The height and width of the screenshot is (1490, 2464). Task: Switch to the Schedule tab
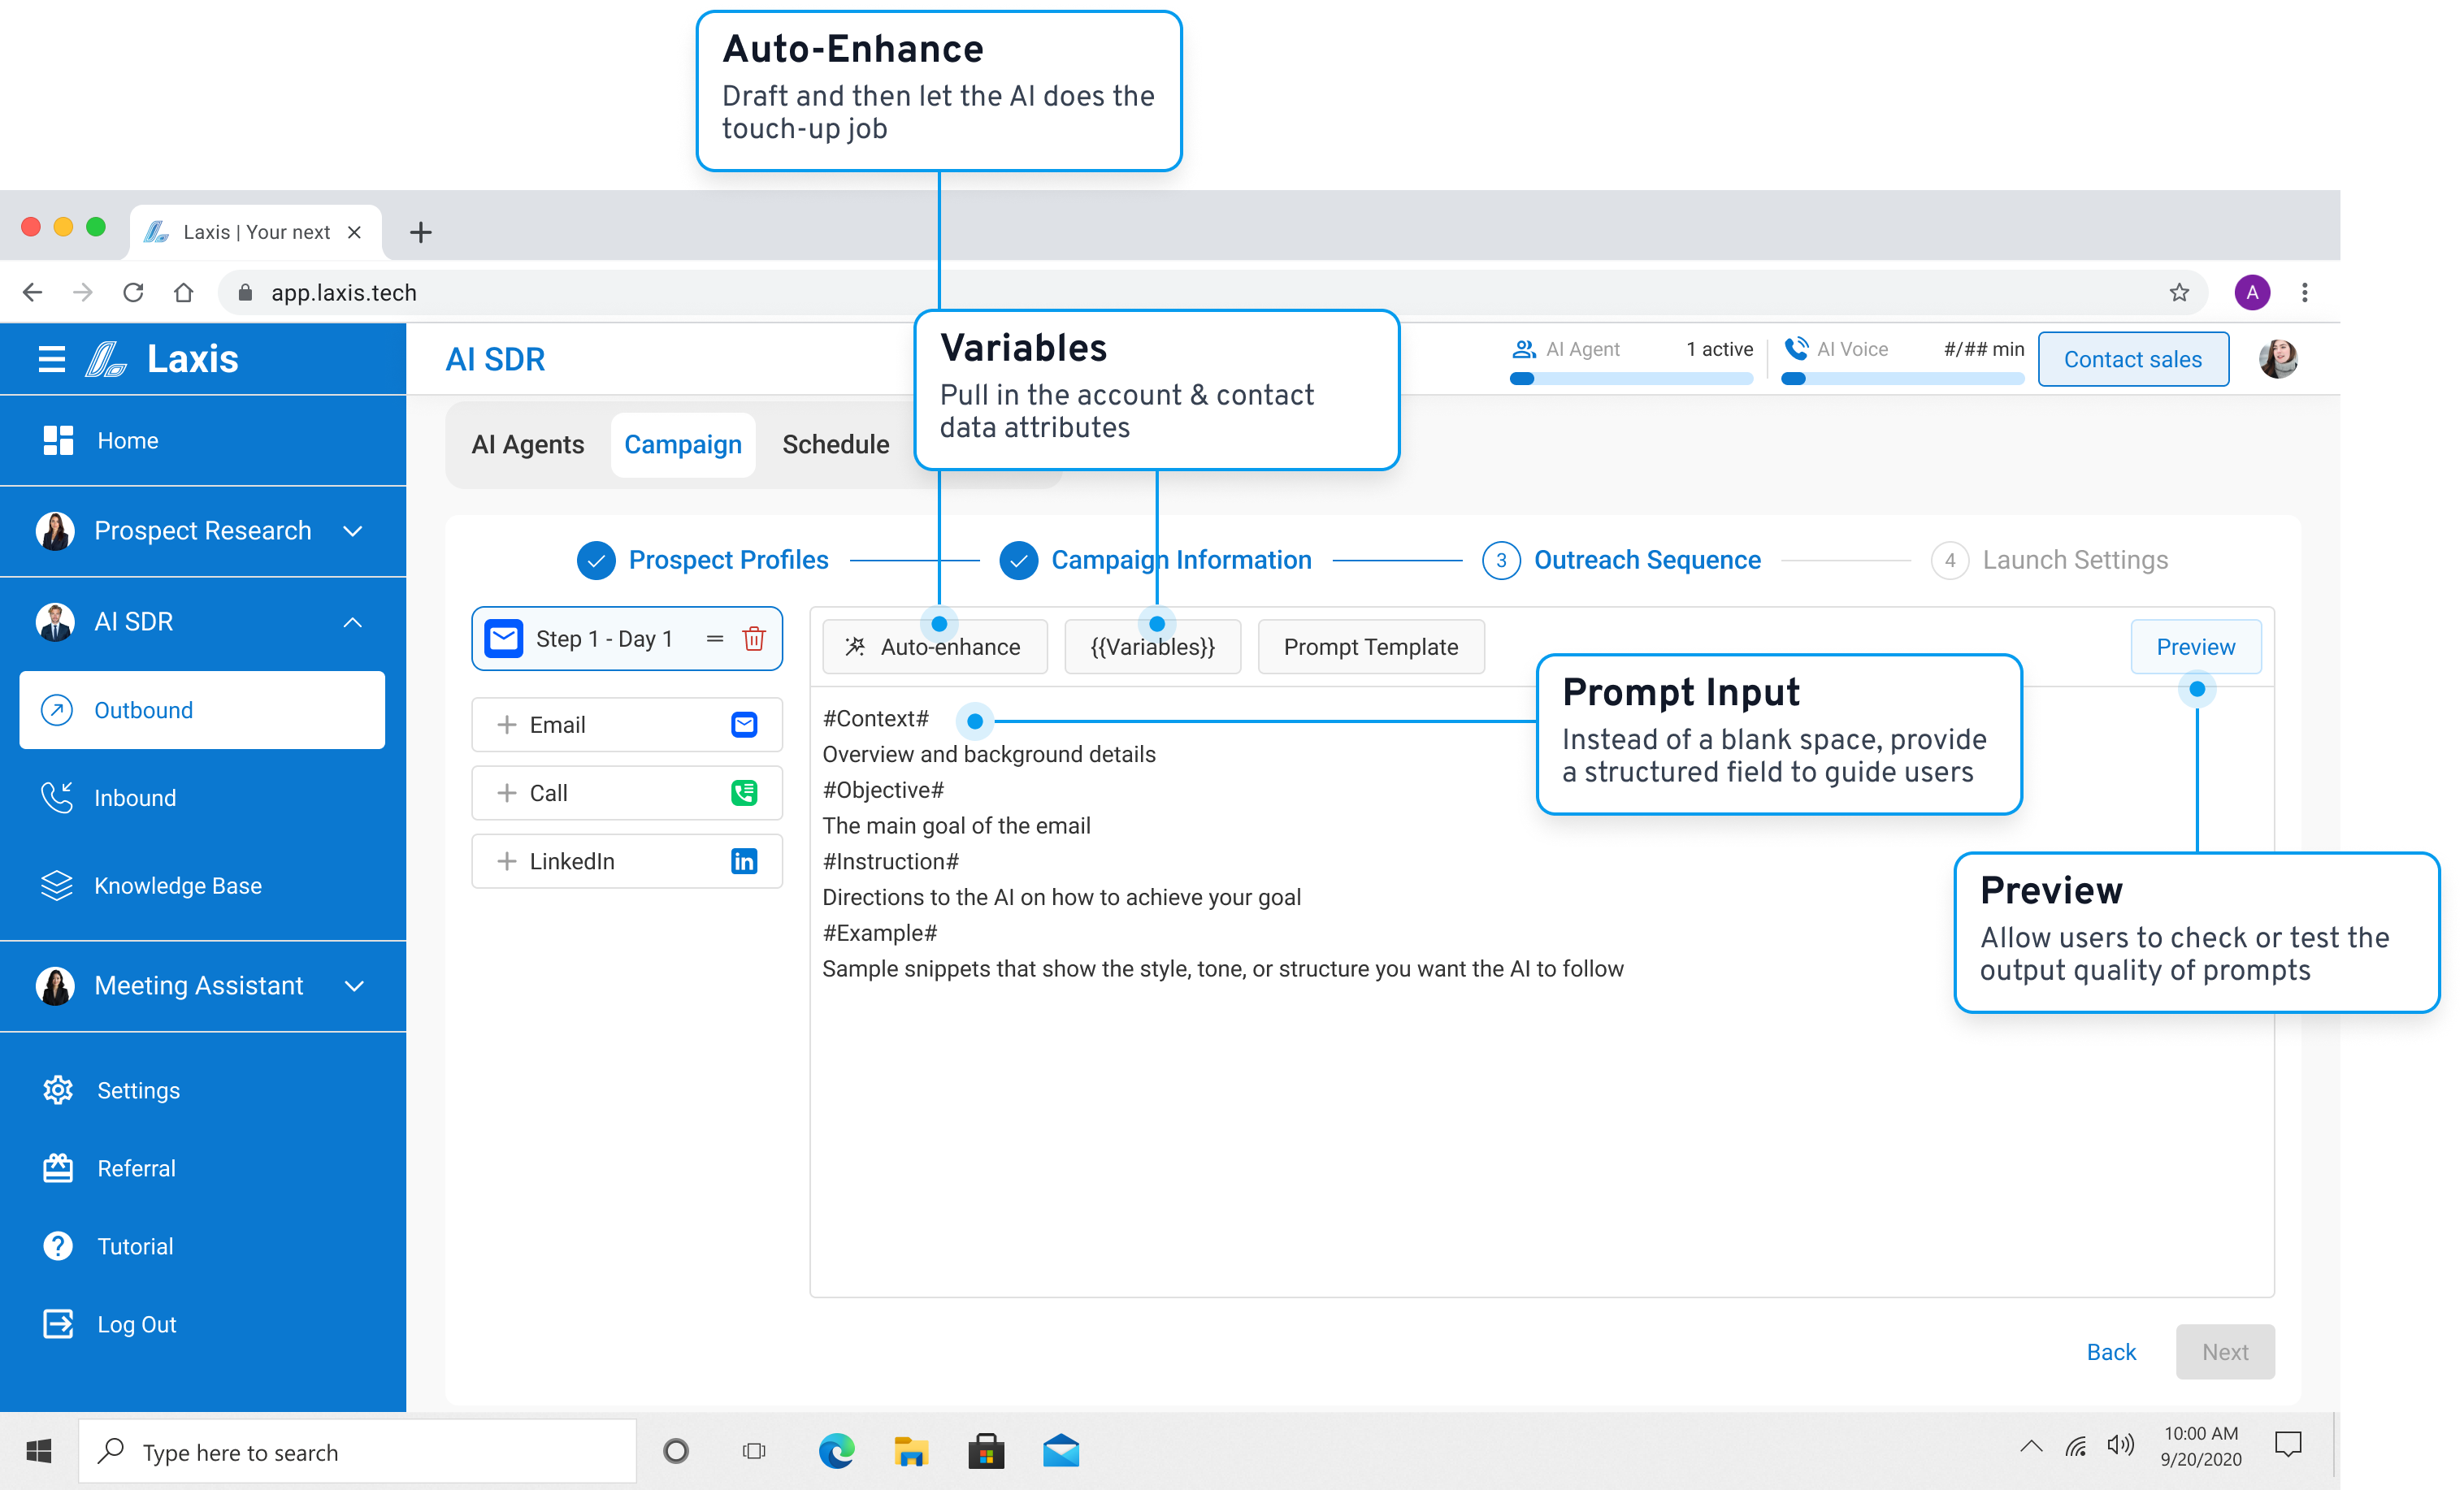coord(835,444)
